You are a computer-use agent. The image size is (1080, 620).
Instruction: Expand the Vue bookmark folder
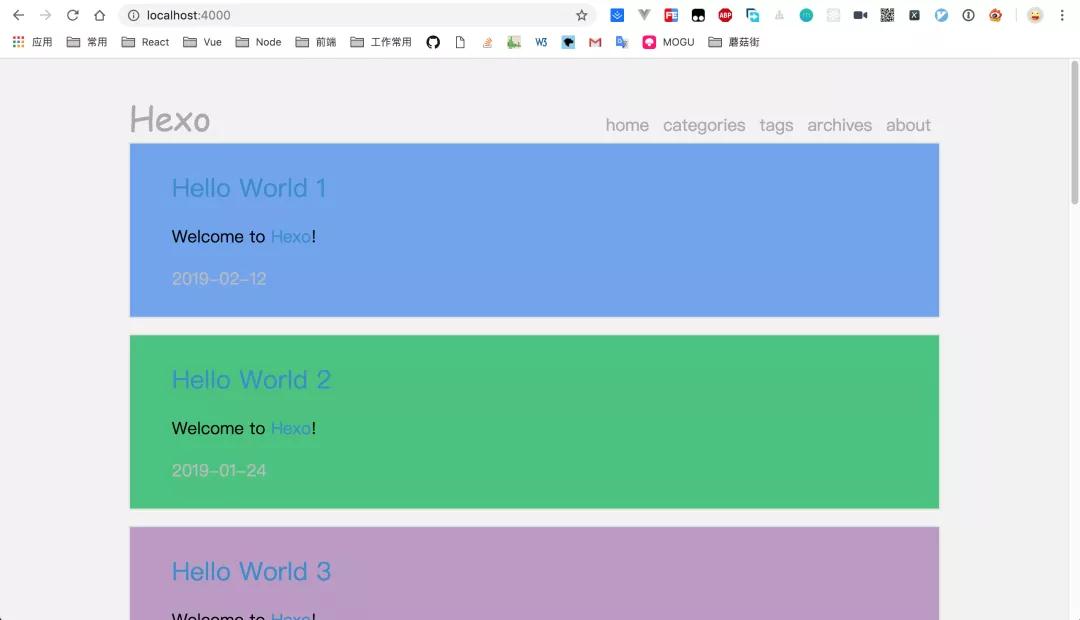pos(202,42)
